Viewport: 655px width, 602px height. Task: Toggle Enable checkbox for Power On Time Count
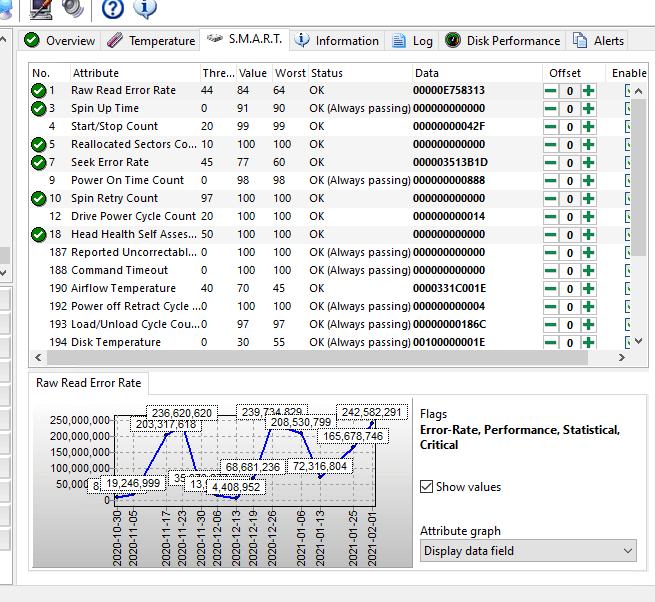pyautogui.click(x=627, y=180)
